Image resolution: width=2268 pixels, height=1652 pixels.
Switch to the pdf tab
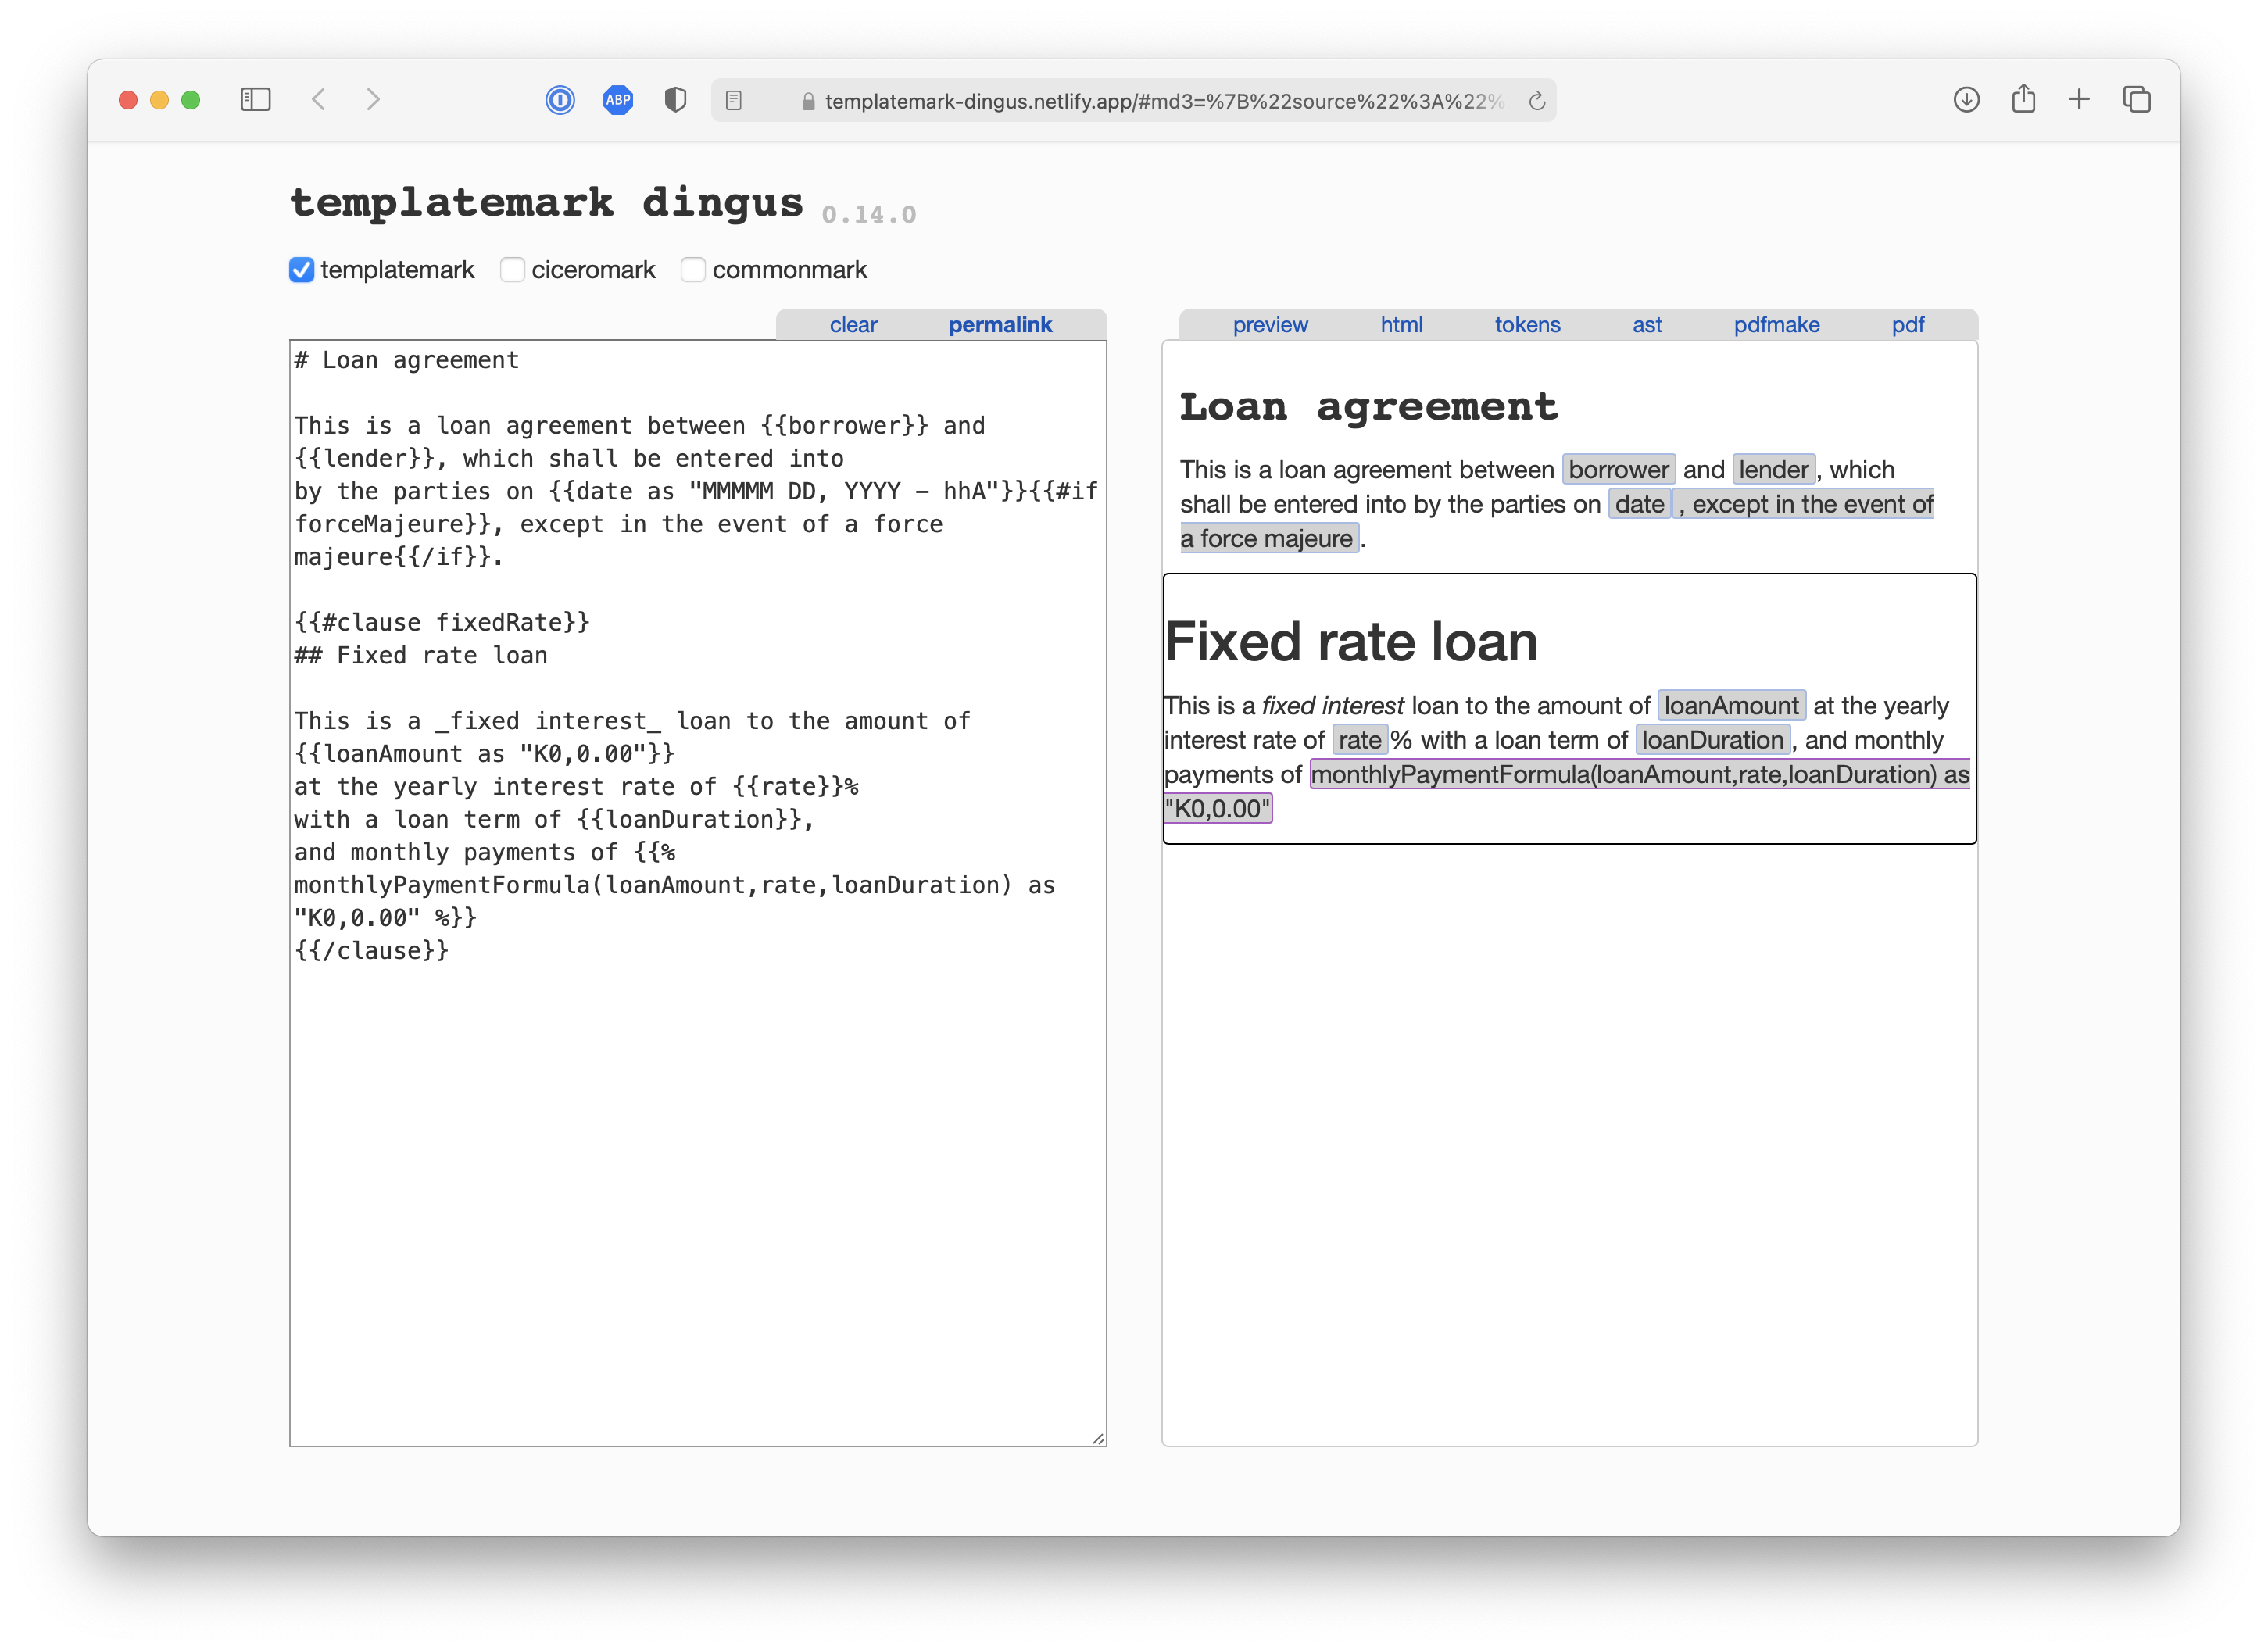[1907, 325]
